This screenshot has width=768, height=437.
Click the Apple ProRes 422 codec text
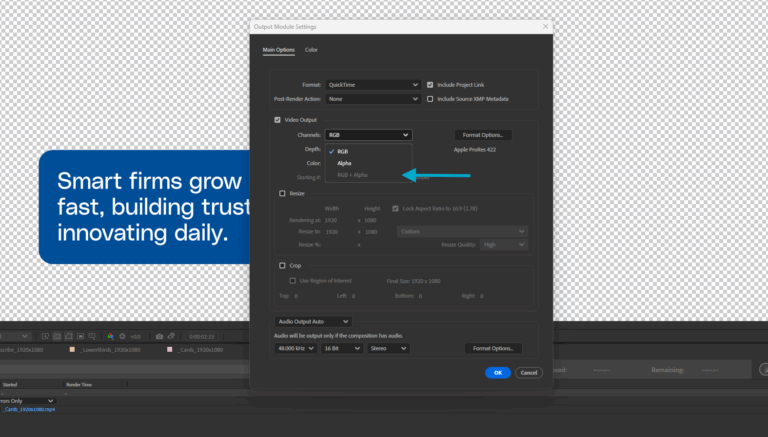[475, 150]
